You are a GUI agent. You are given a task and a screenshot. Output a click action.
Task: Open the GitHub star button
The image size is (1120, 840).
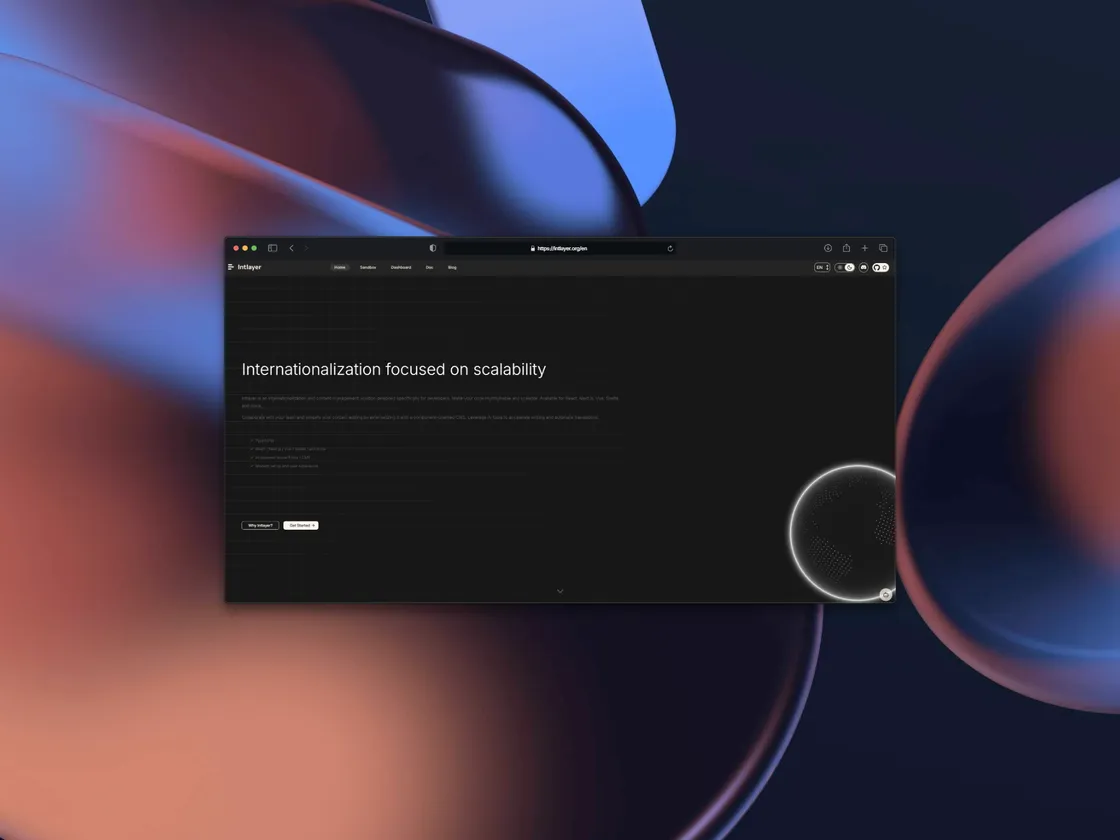[x=881, y=267]
